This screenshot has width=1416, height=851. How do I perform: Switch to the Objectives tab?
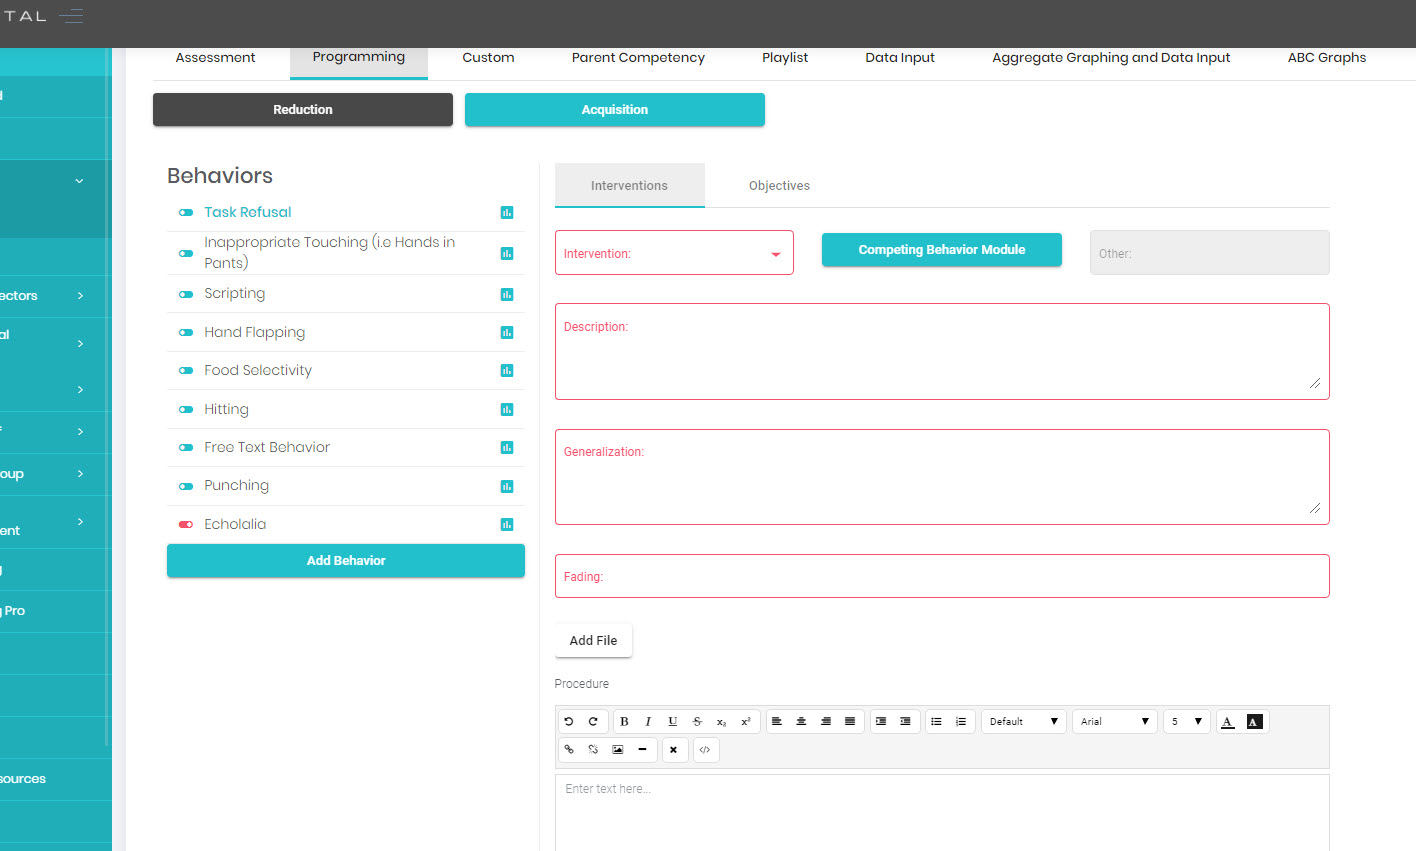779,186
